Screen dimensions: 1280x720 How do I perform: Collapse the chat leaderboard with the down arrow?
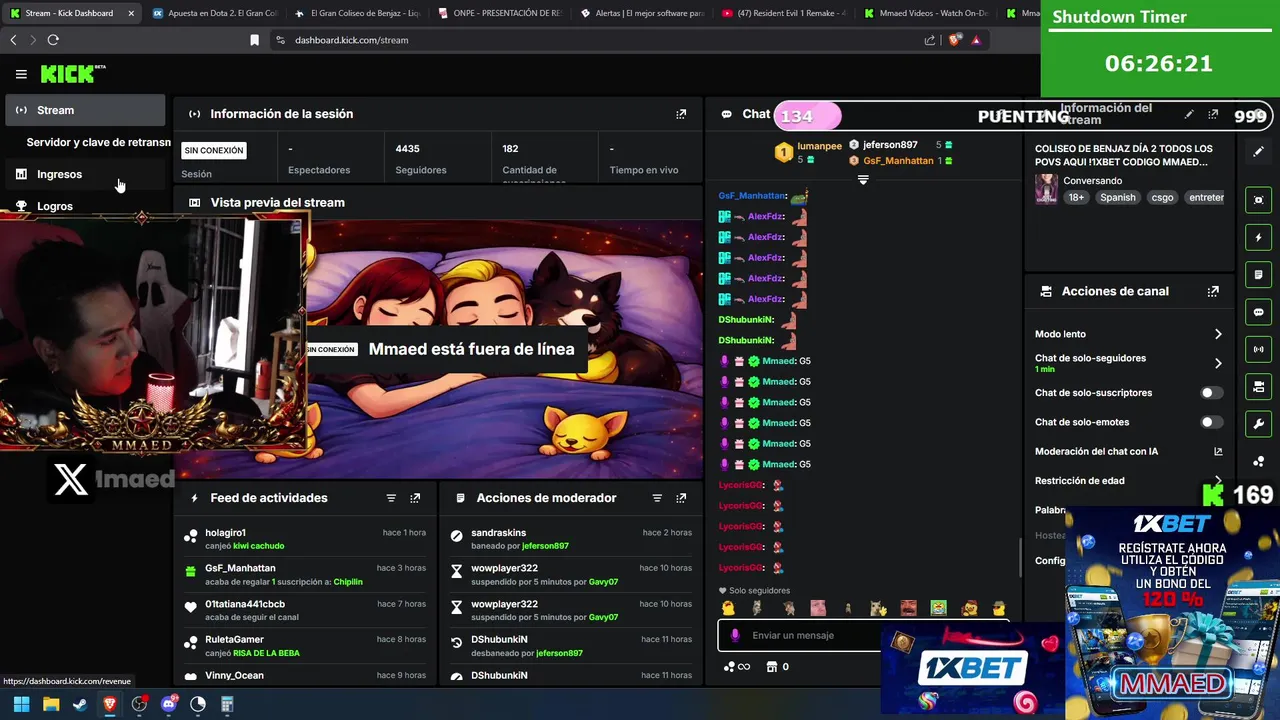click(863, 180)
